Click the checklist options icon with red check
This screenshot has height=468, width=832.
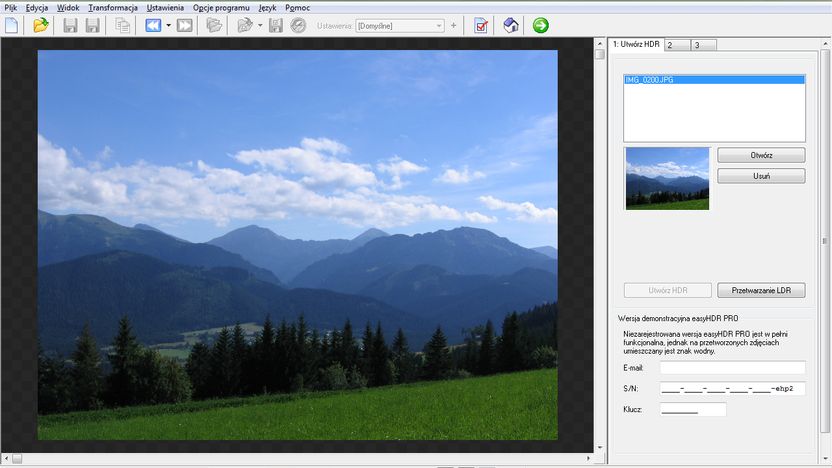coord(481,25)
